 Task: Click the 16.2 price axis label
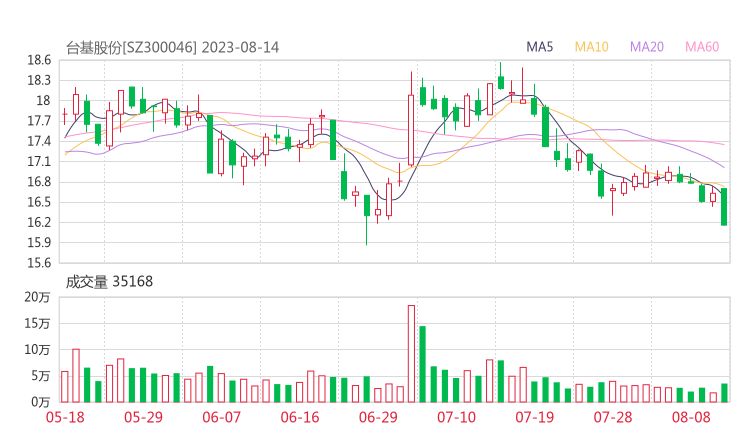pyautogui.click(x=39, y=222)
